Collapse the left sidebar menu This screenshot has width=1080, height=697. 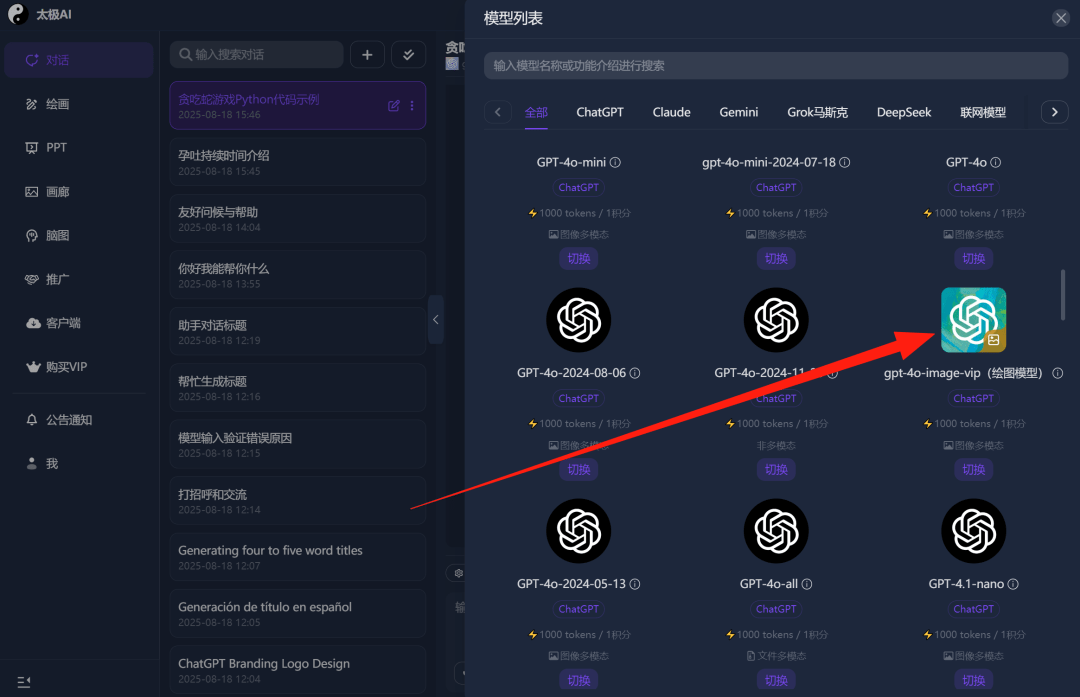click(x=24, y=682)
